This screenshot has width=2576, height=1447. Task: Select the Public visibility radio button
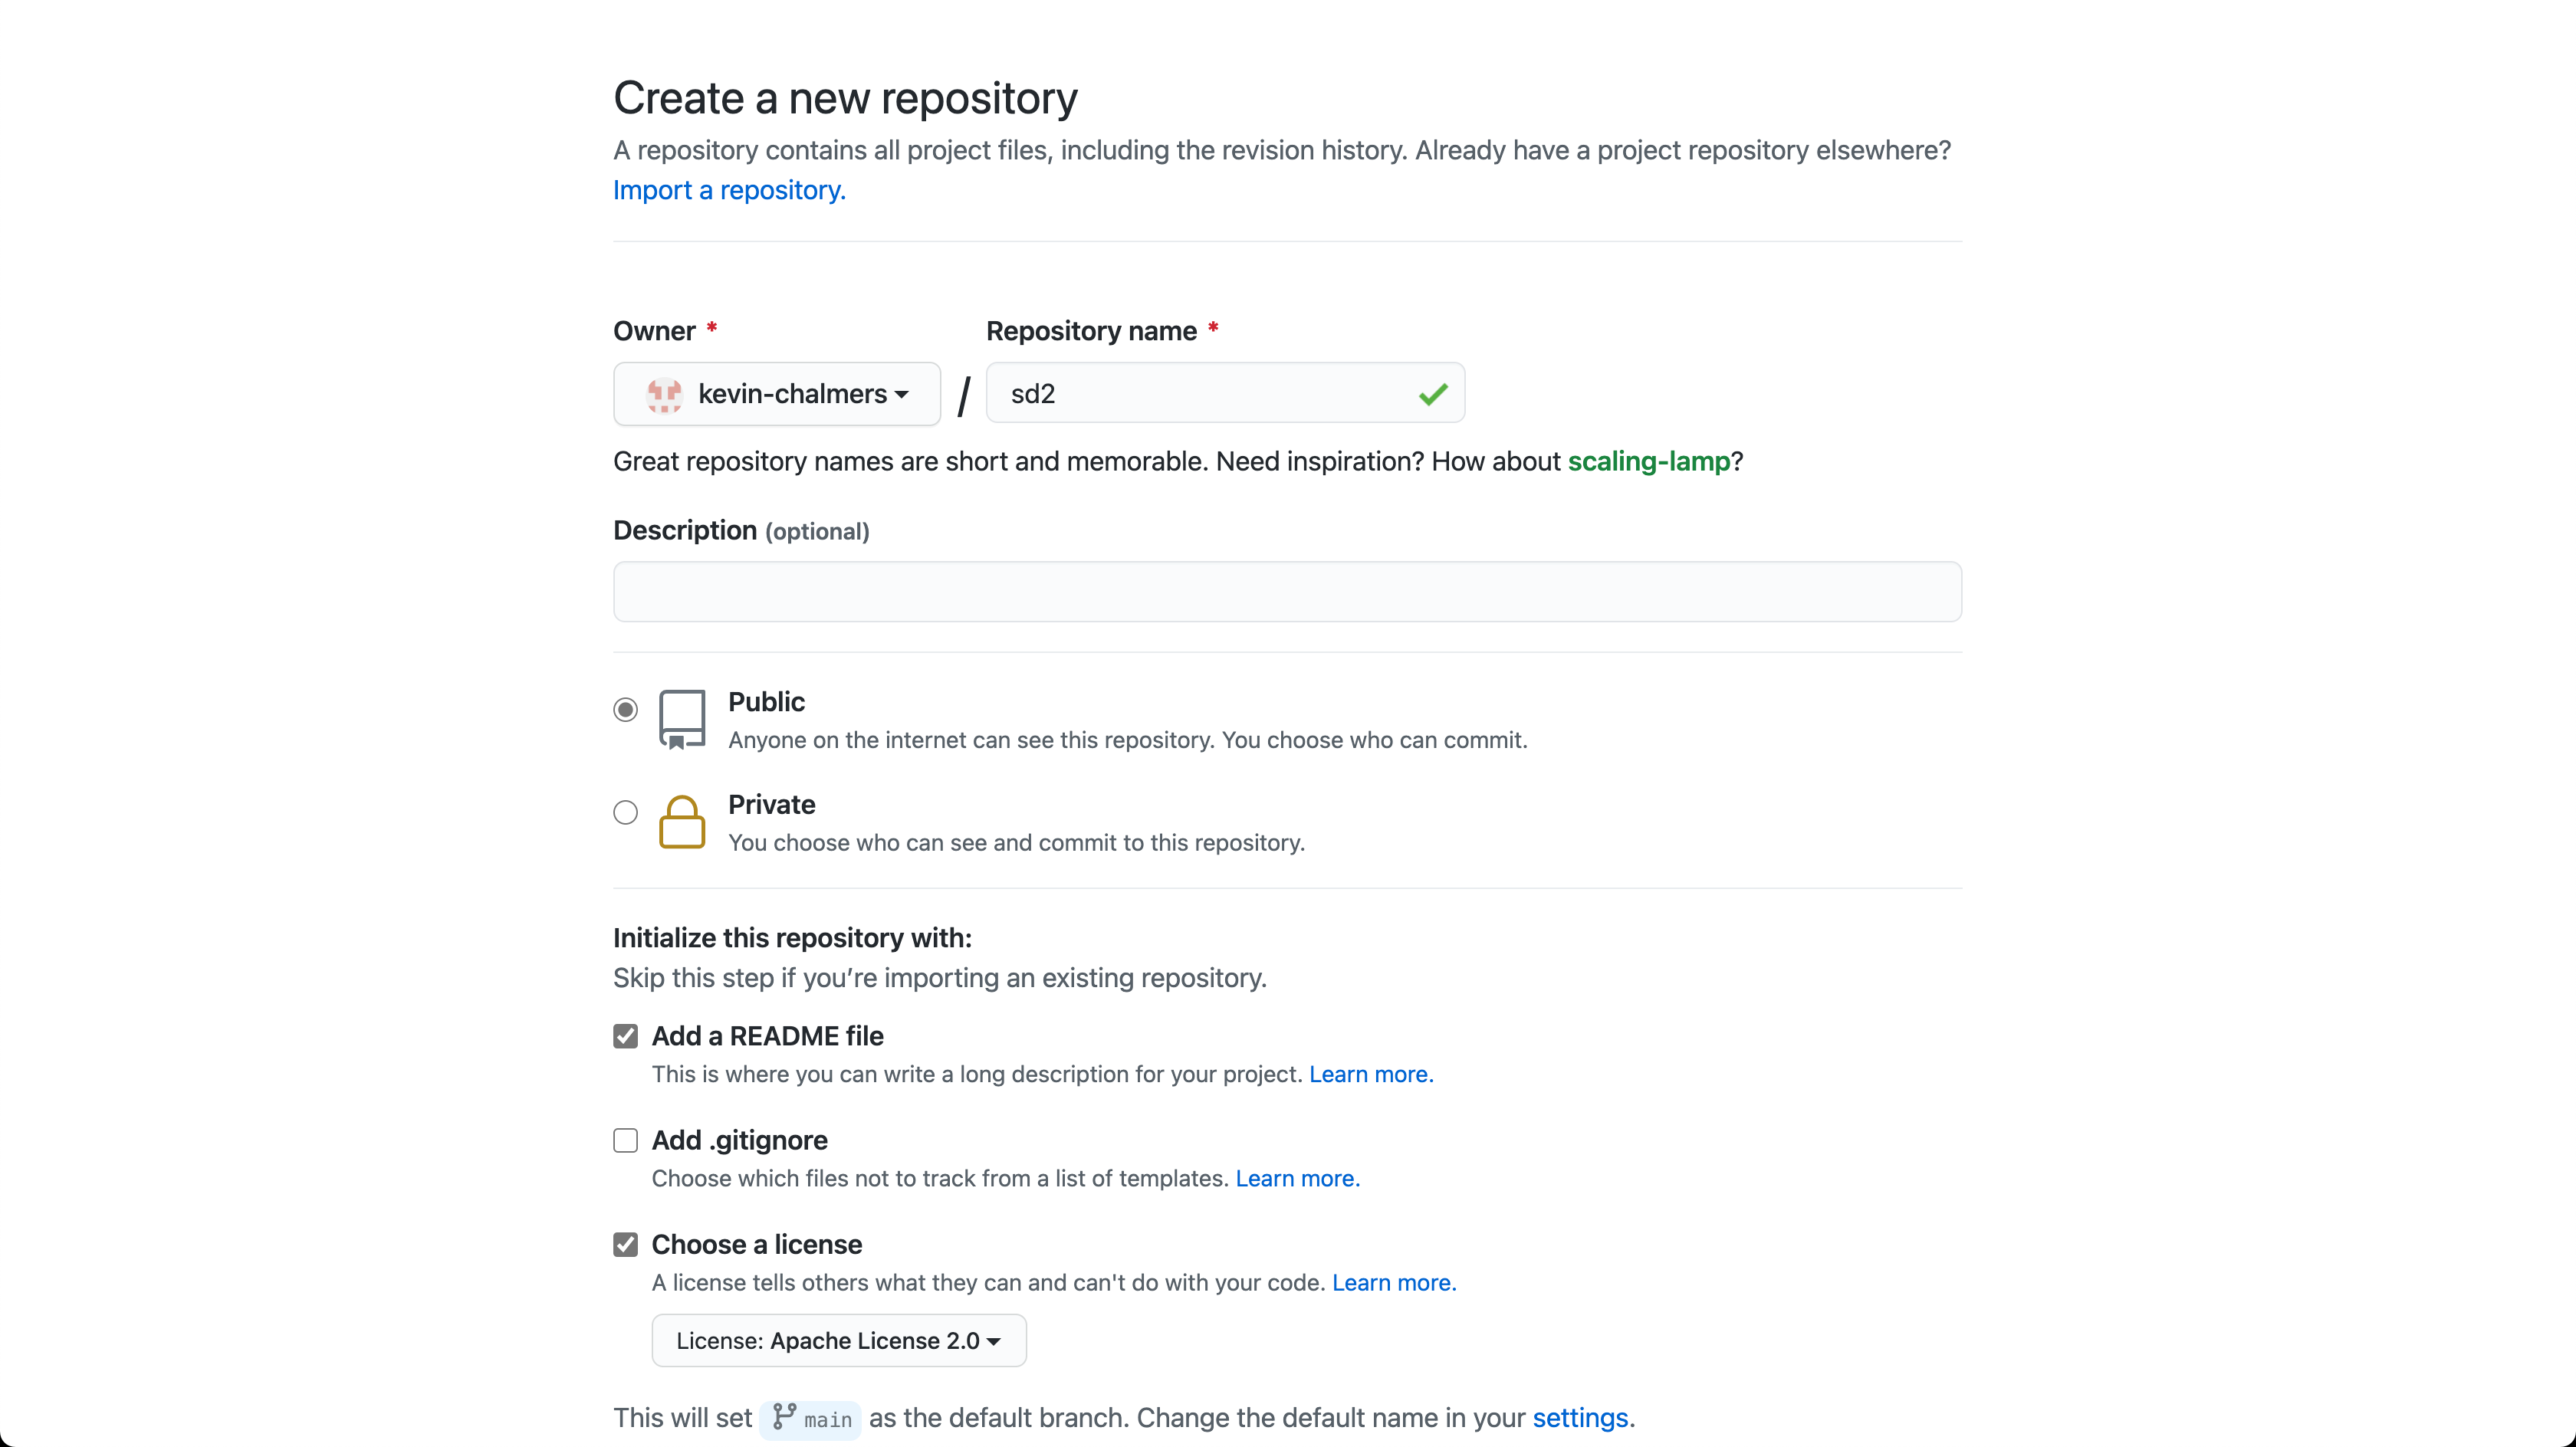point(625,710)
